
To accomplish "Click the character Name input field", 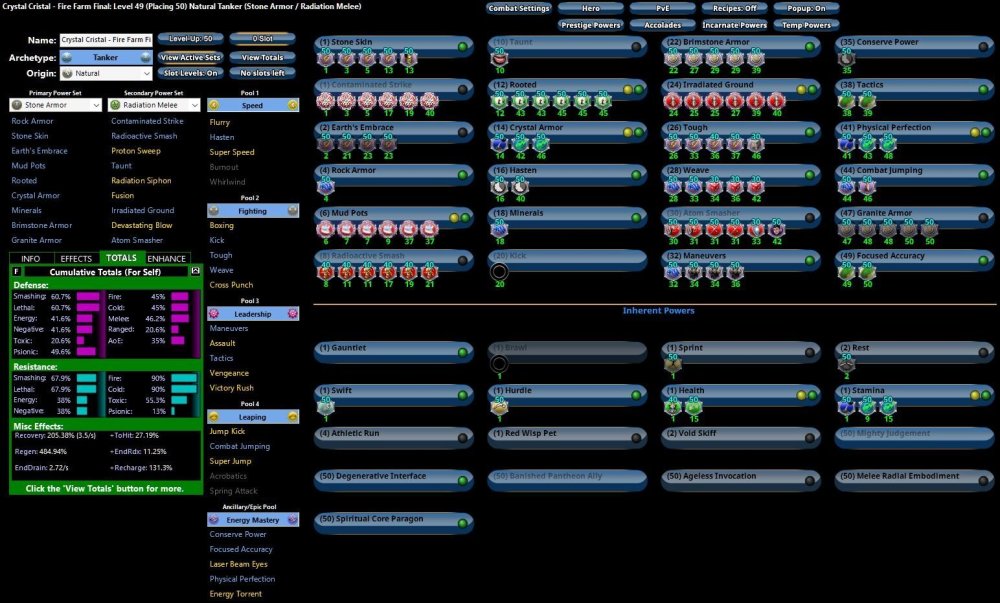I will (x=106, y=40).
